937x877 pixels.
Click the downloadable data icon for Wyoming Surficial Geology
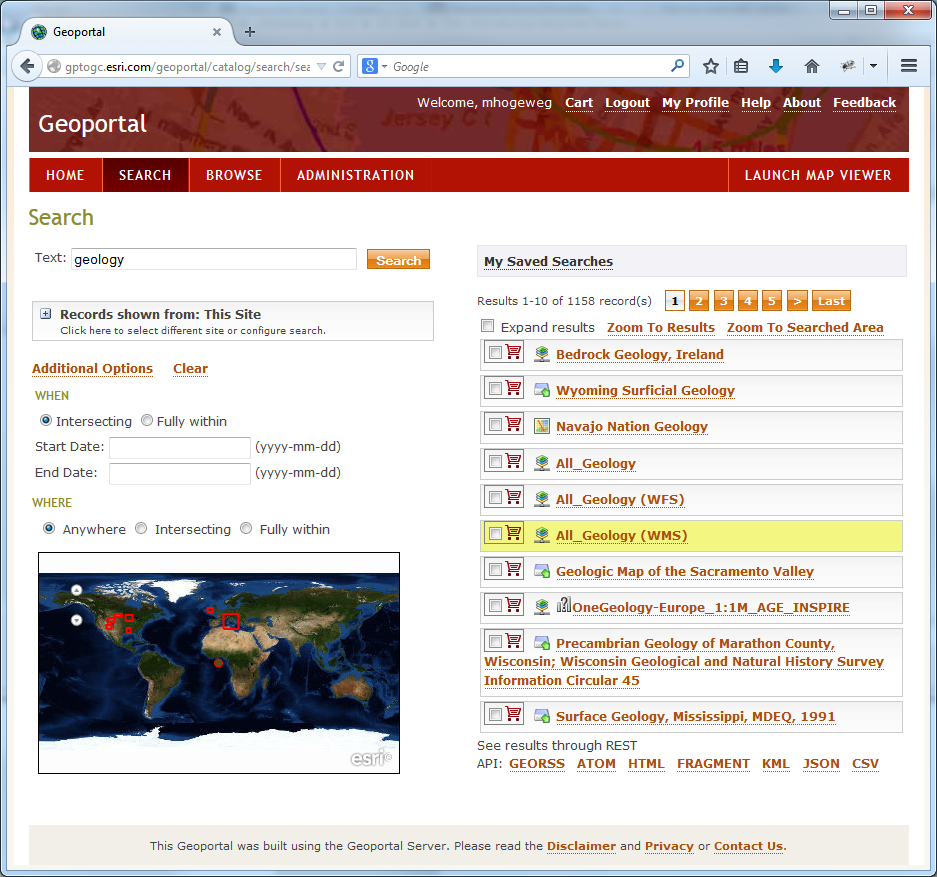[x=541, y=389]
